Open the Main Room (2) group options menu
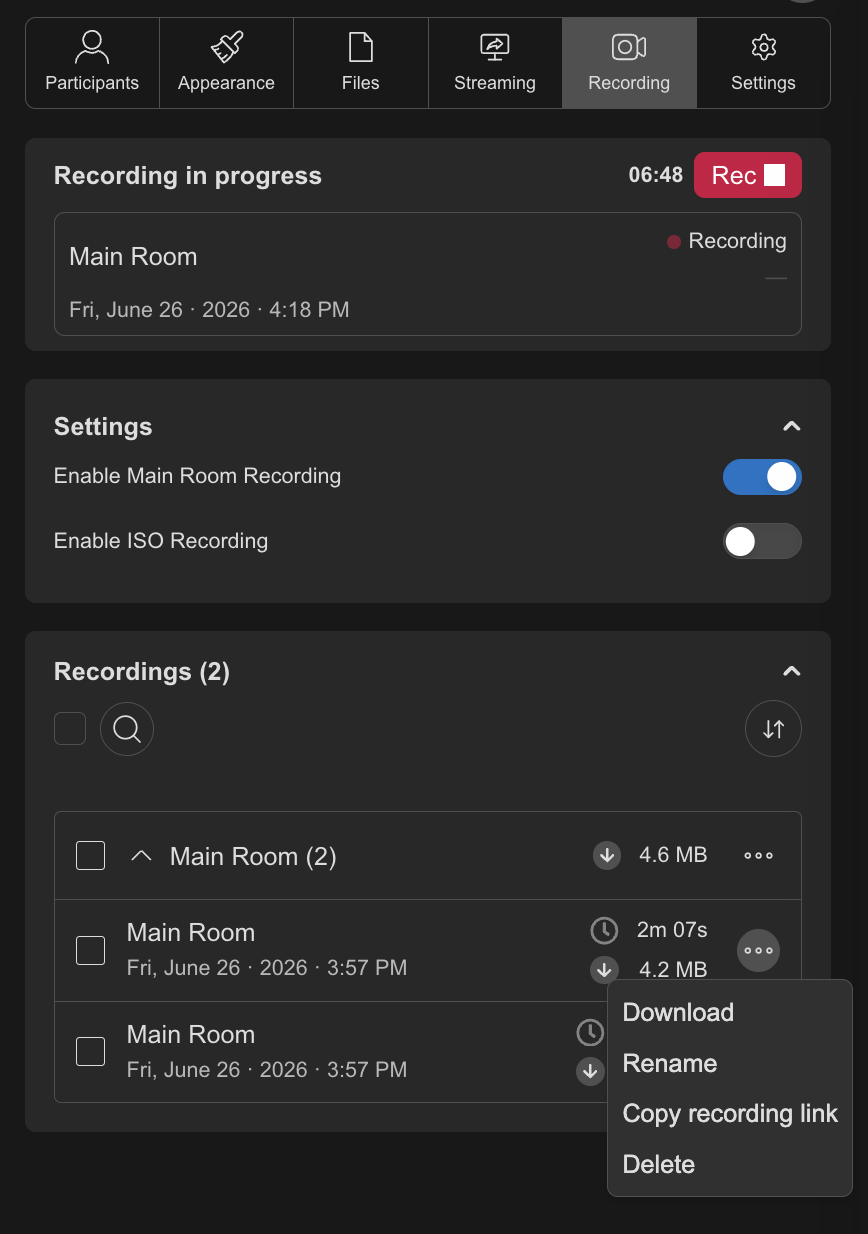This screenshot has width=868, height=1234. (x=758, y=856)
